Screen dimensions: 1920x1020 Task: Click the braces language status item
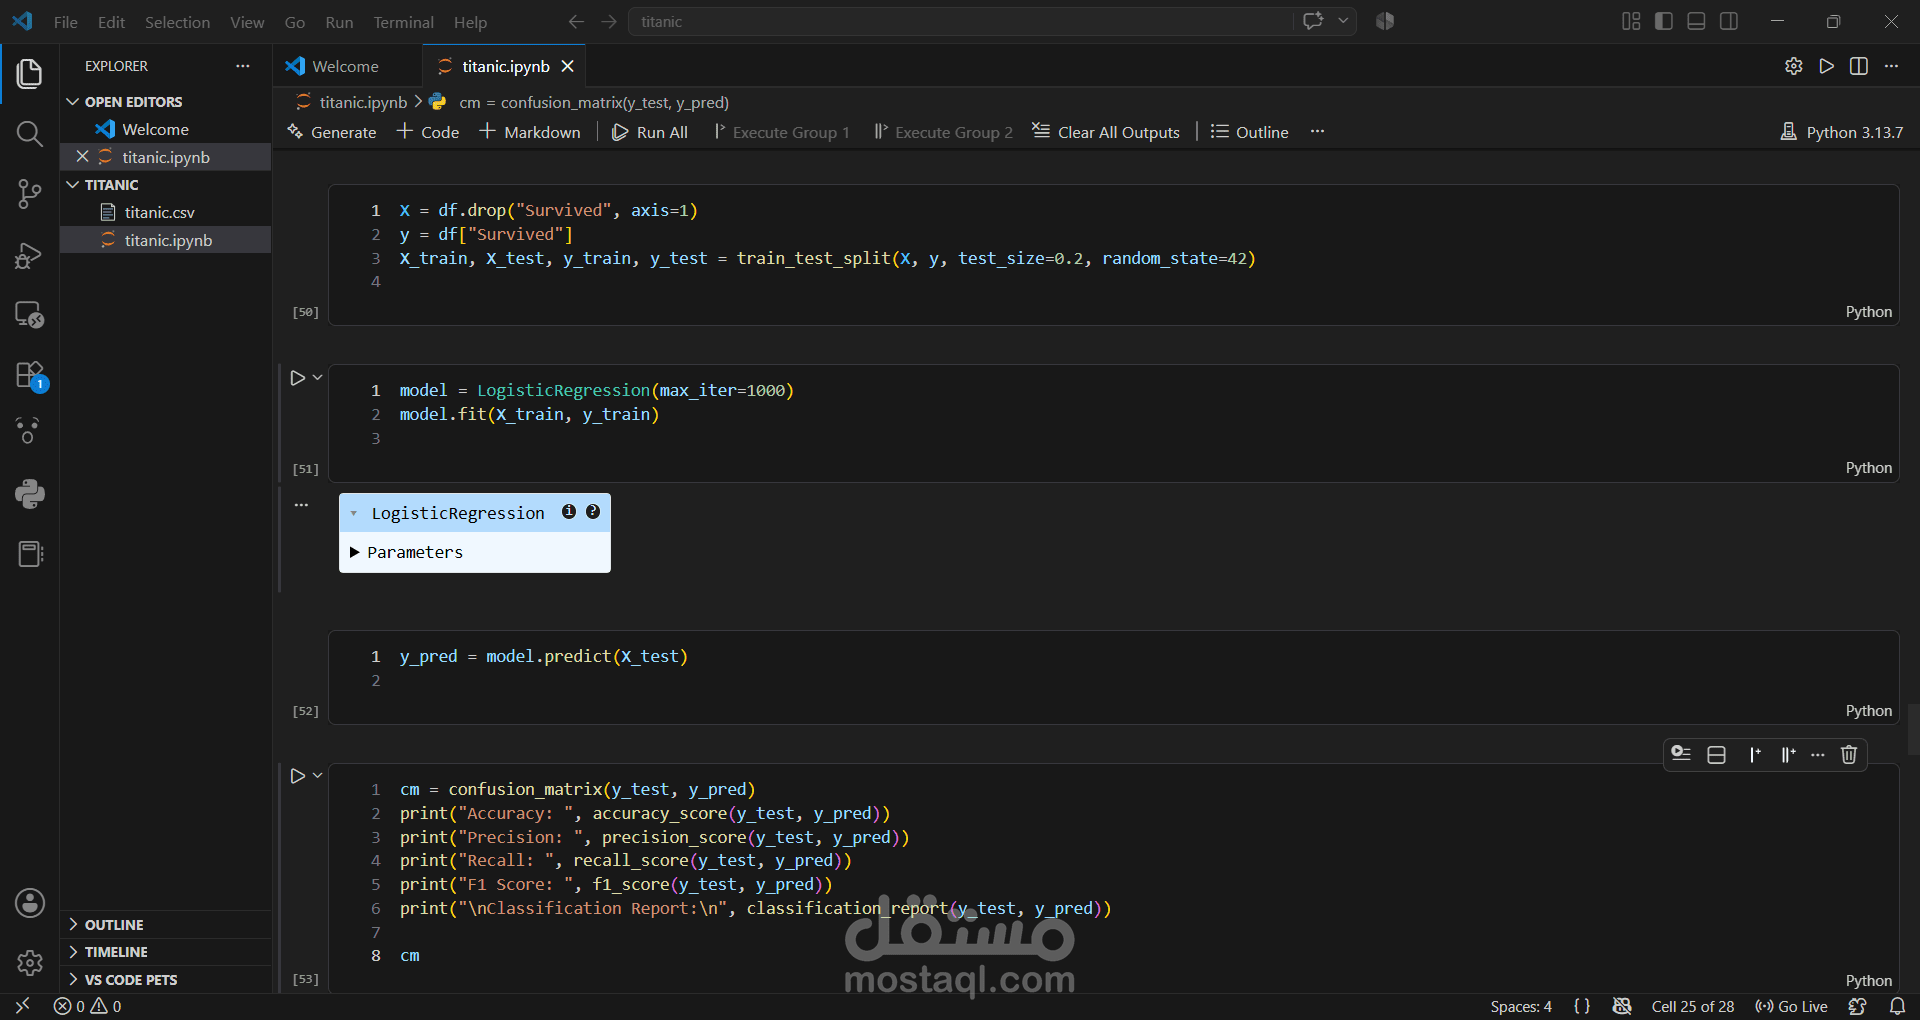click(1582, 1006)
